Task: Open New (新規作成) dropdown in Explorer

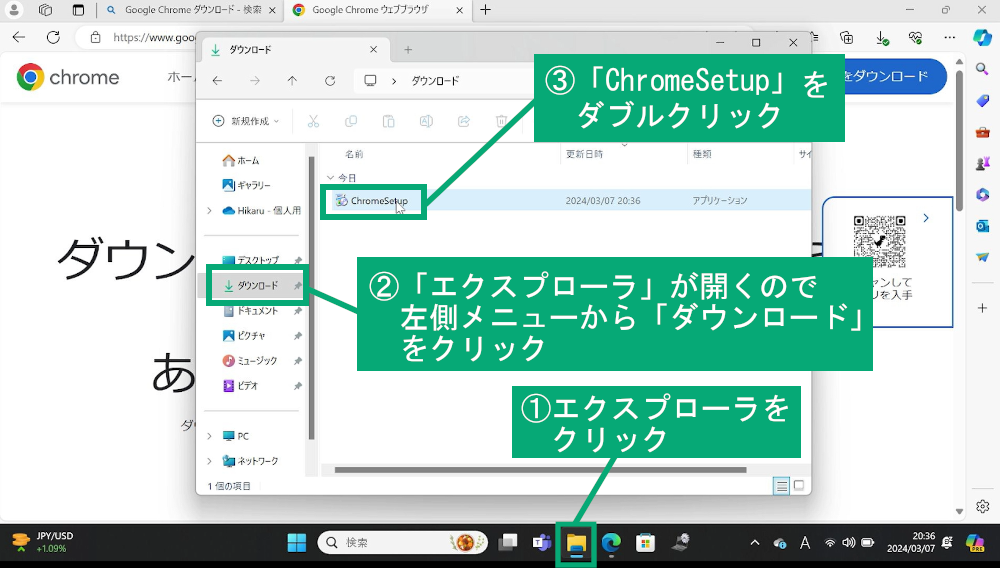Action: point(246,121)
